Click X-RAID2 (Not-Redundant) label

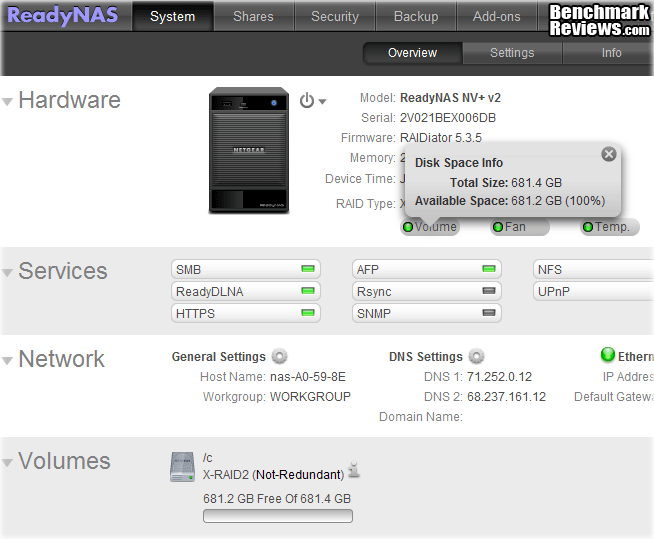pos(274,475)
